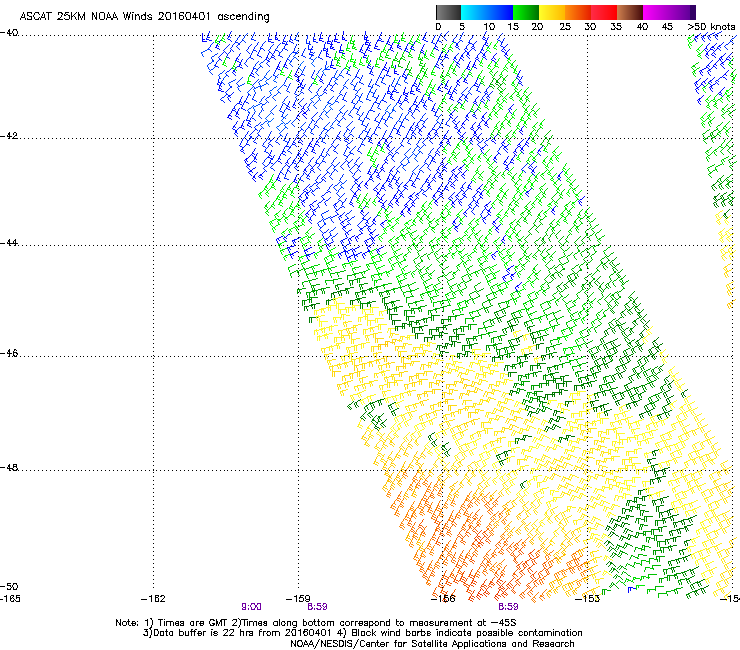The width and height of the screenshot is (740, 650).
Task: Click the cyan-blue 5-15 knots color bar
Action: click(x=487, y=12)
